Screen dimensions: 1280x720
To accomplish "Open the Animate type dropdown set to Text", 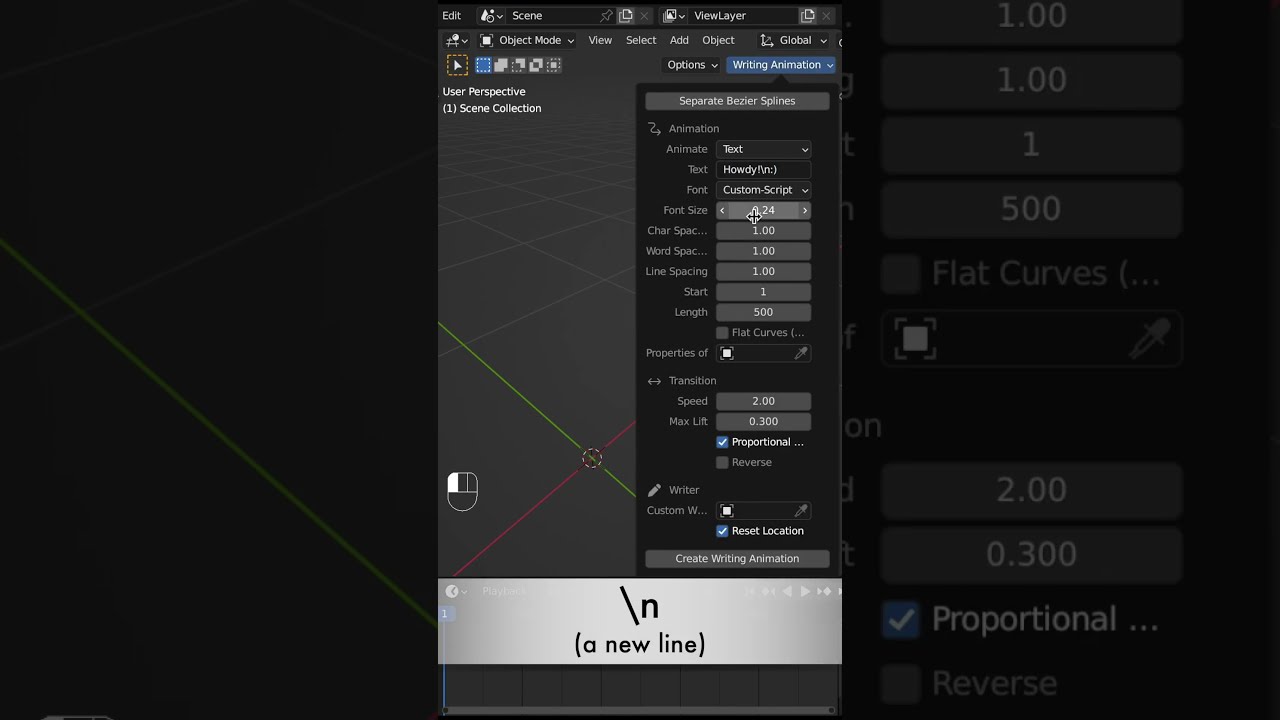I will pos(763,149).
